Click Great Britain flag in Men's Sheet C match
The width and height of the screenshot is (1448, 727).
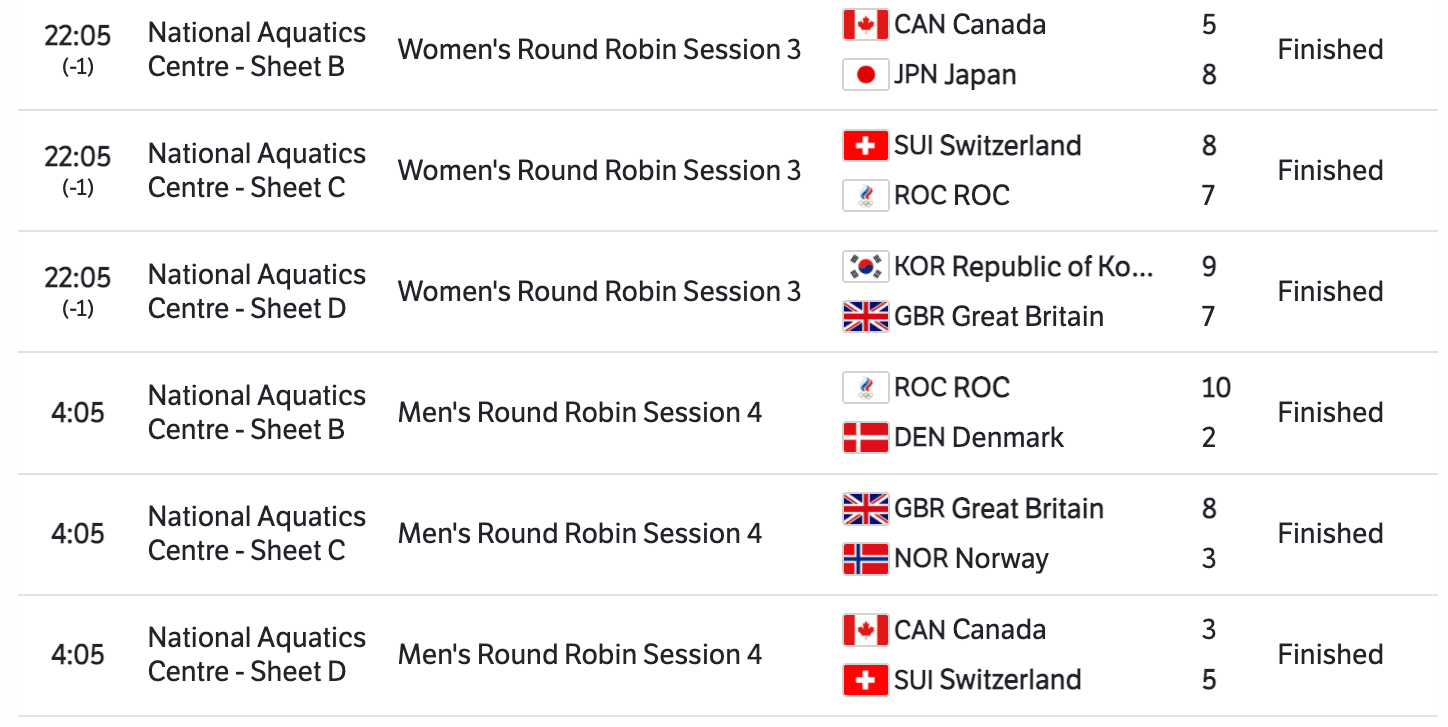(865, 509)
